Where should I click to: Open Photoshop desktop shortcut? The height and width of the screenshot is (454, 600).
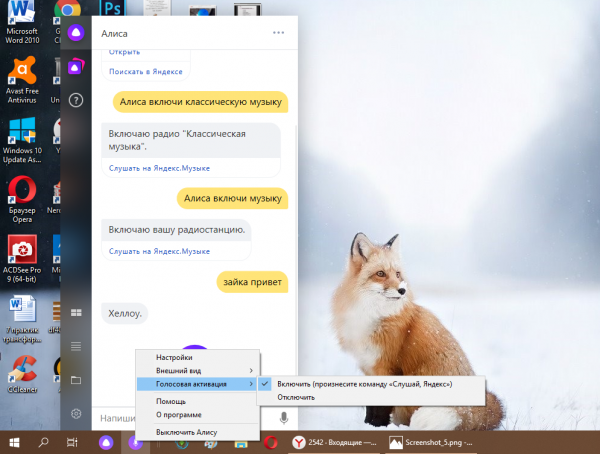pyautogui.click(x=112, y=8)
